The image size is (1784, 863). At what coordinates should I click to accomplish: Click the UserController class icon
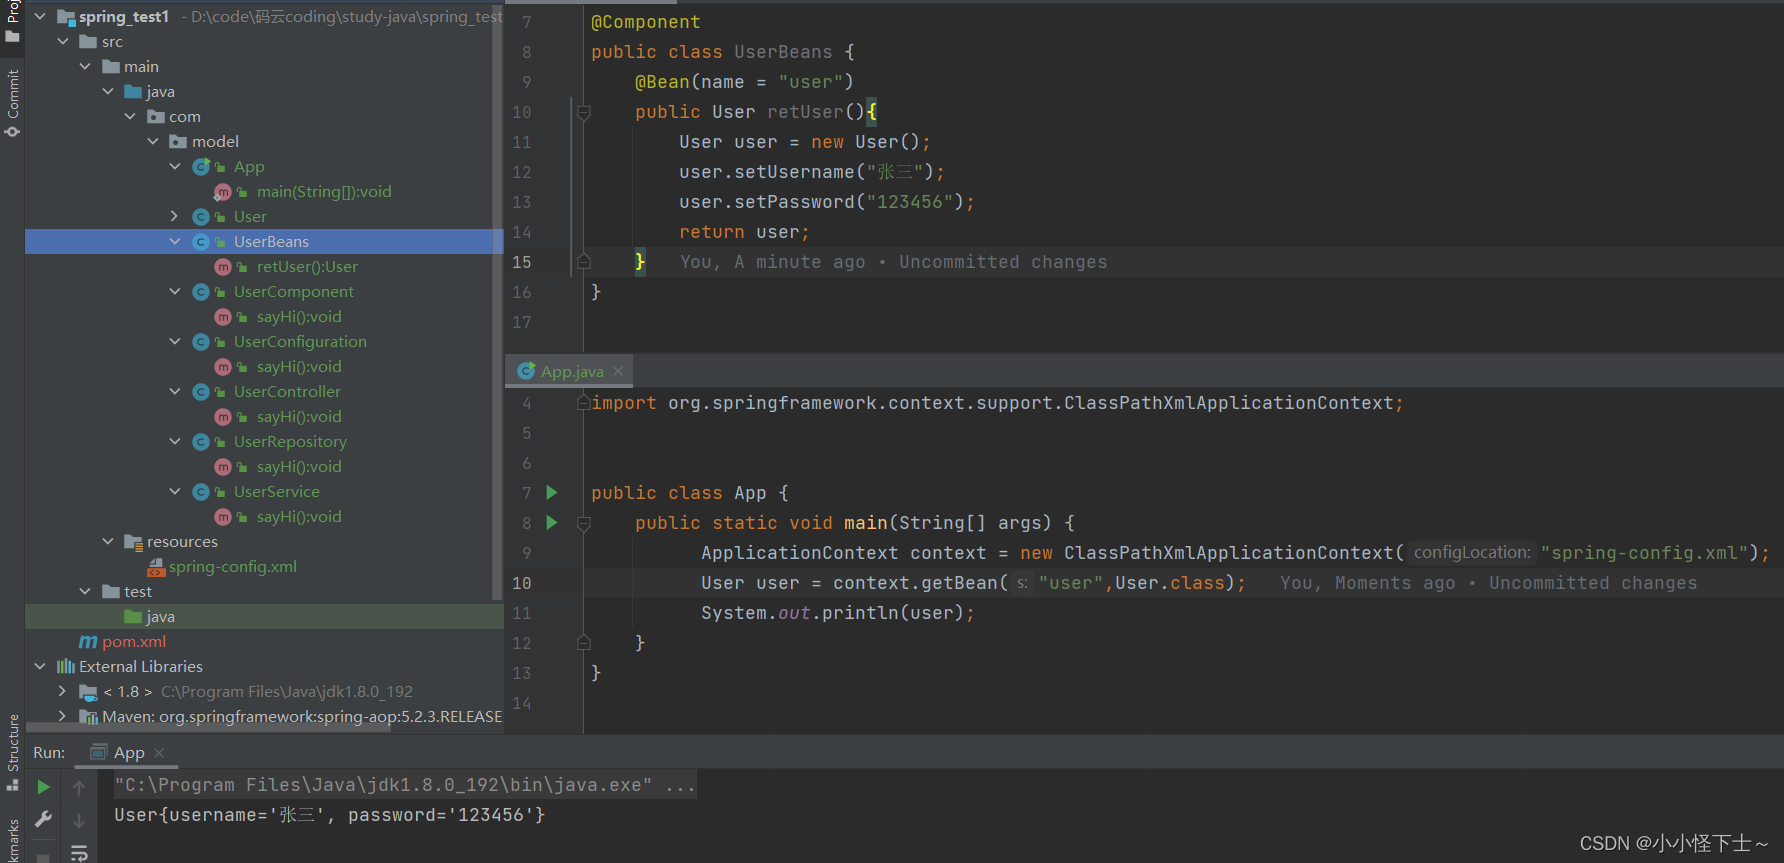pos(201,392)
